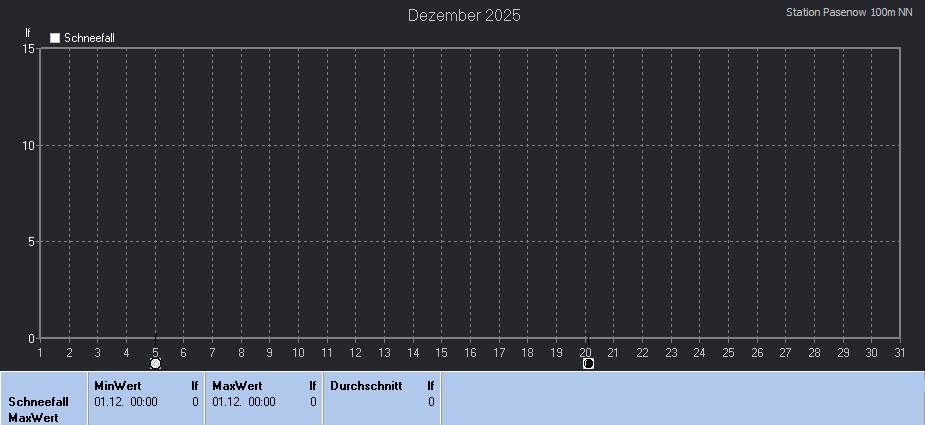Click the Station Pasenow 100m NN label
Viewport: 925px width, 425px height.
pos(849,13)
